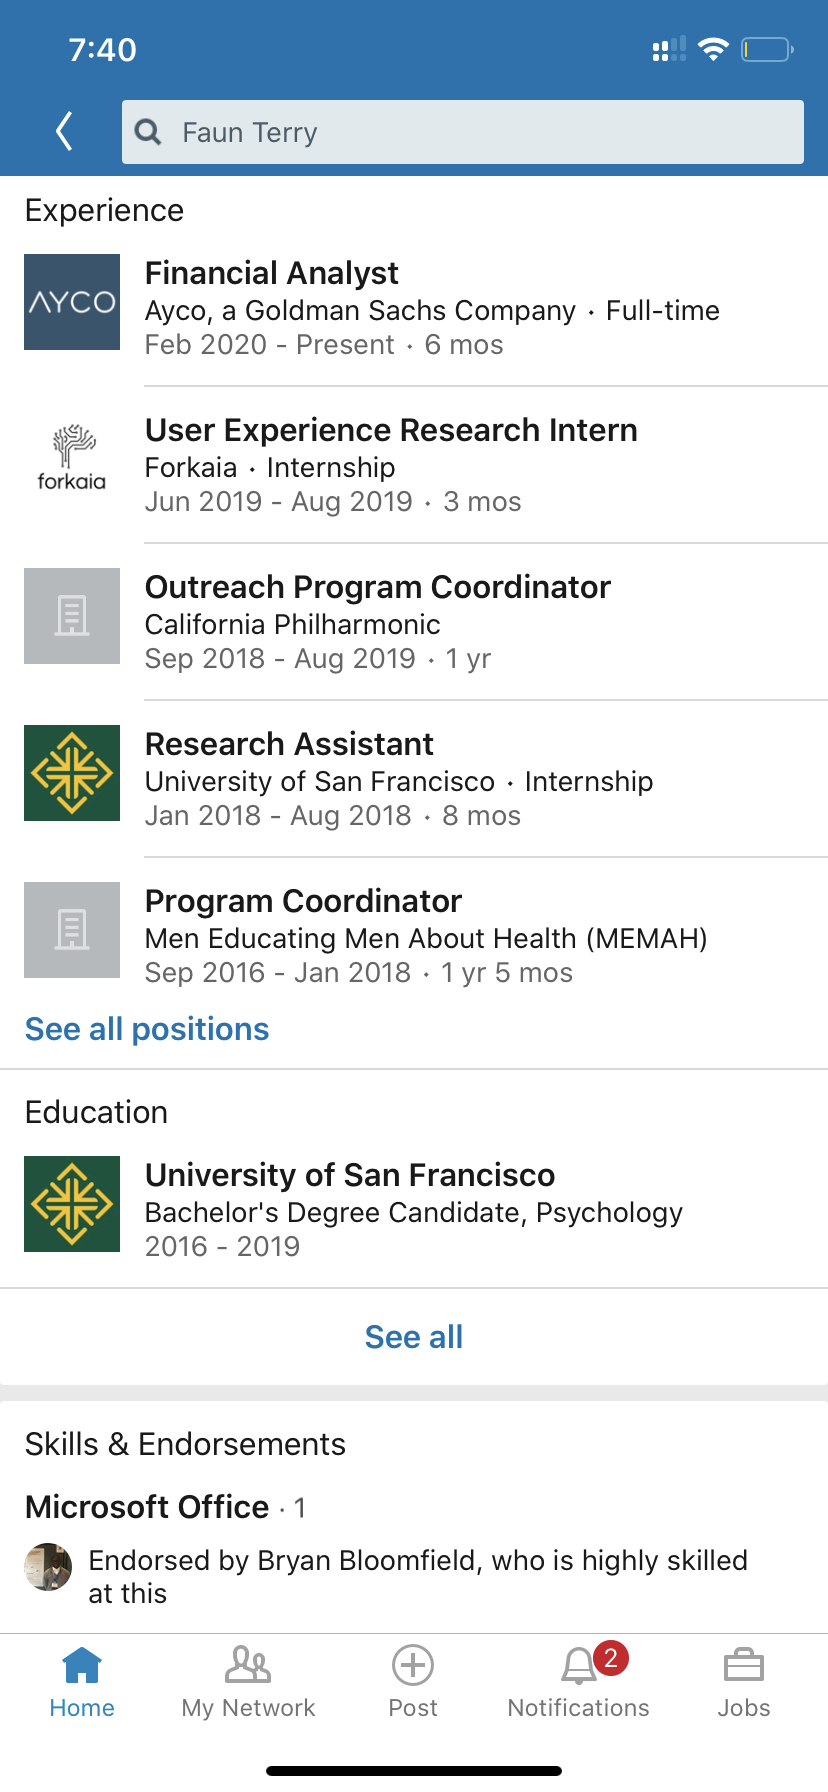Screen dimensions: 828x1792
Task: Tap the back arrow icon
Action: click(64, 131)
